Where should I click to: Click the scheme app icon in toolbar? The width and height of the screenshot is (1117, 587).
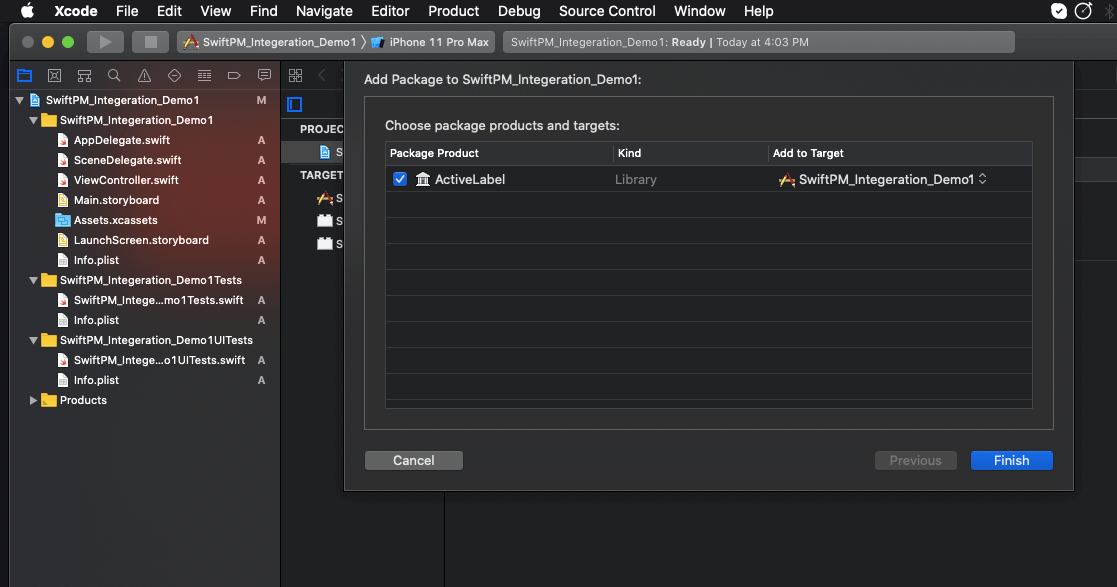190,42
